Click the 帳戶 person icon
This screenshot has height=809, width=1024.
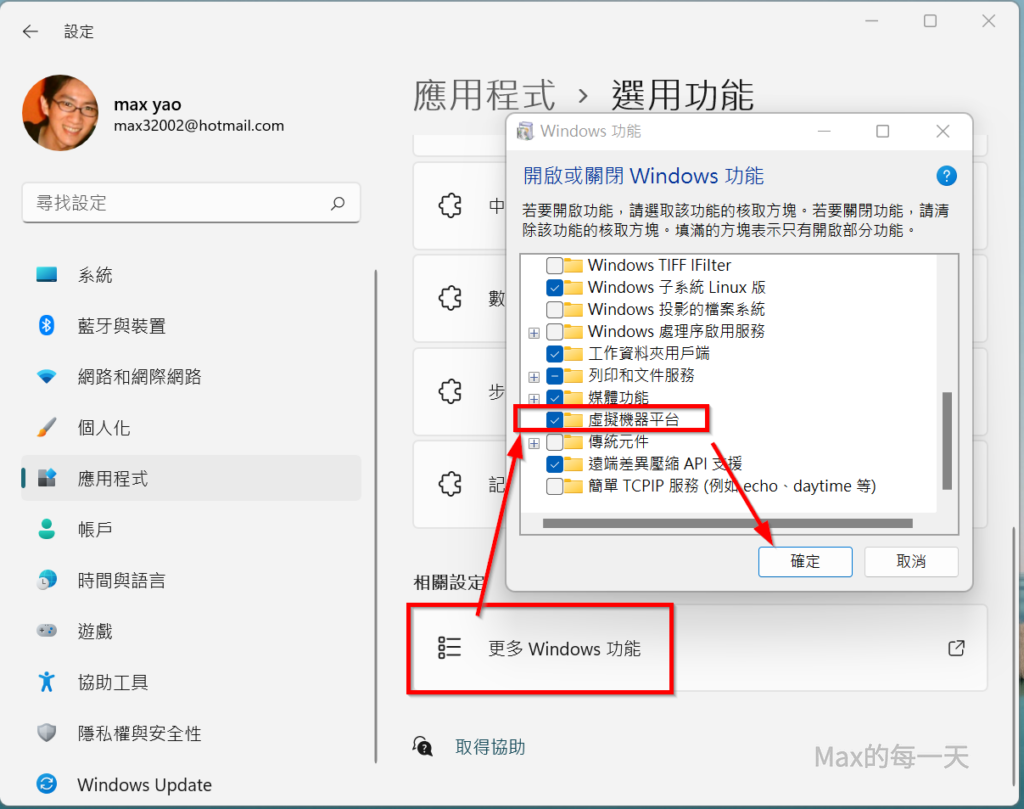(x=46, y=529)
